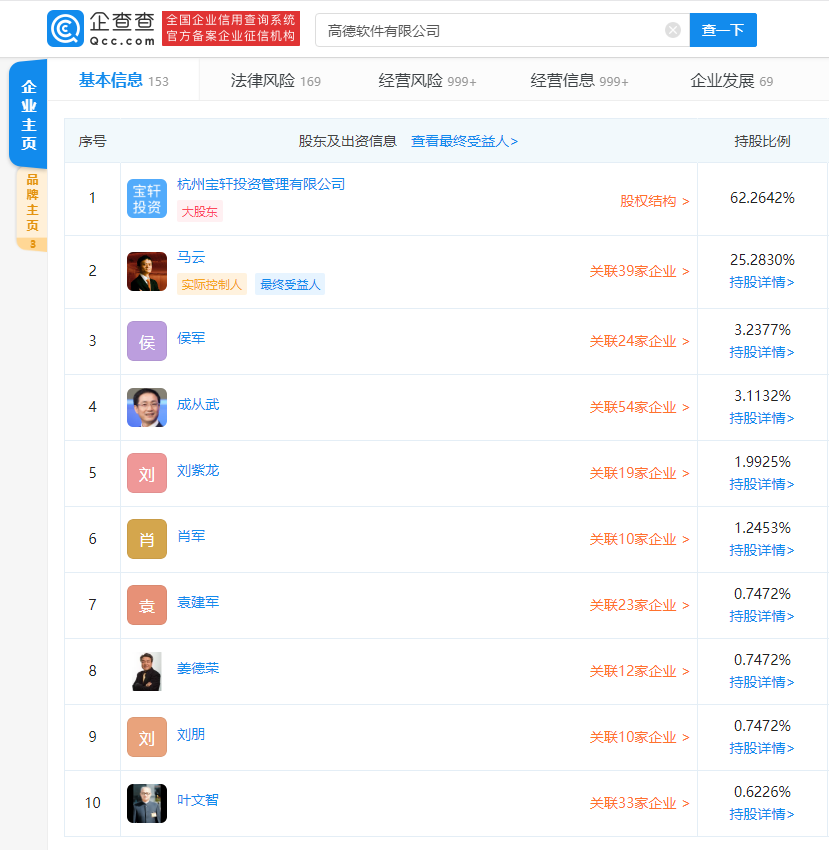View 持股详情 for 马云 25.2830%
This screenshot has height=850, width=829.
(762, 282)
